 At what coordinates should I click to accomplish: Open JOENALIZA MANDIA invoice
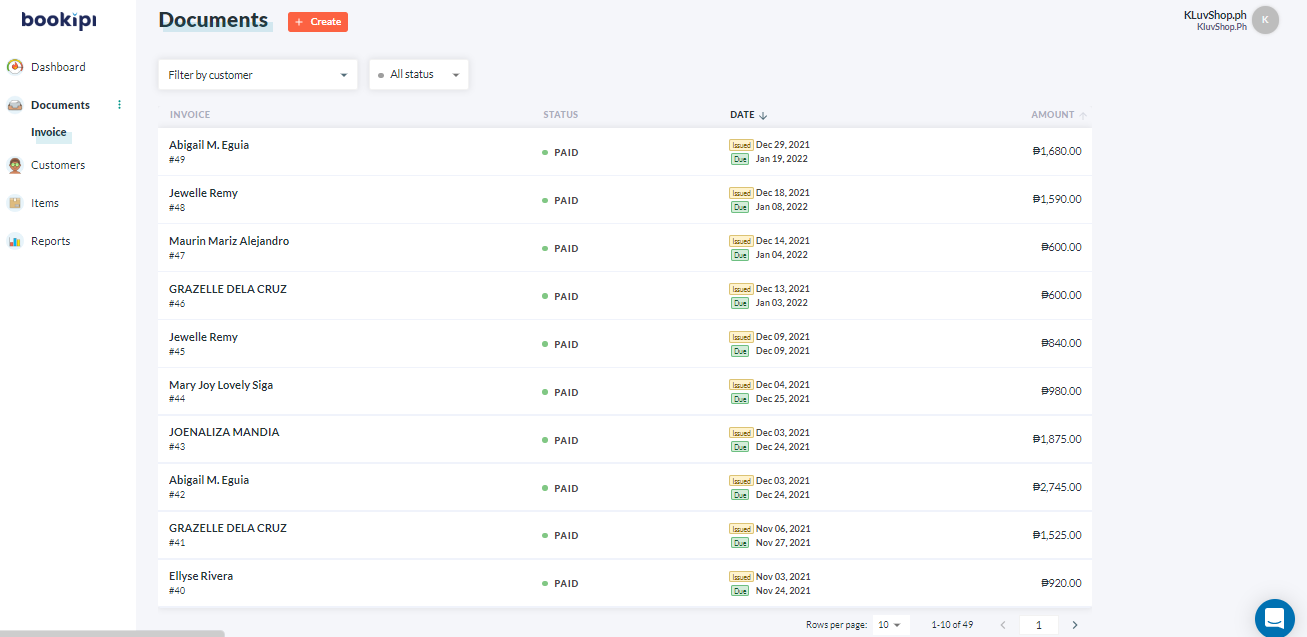click(625, 440)
